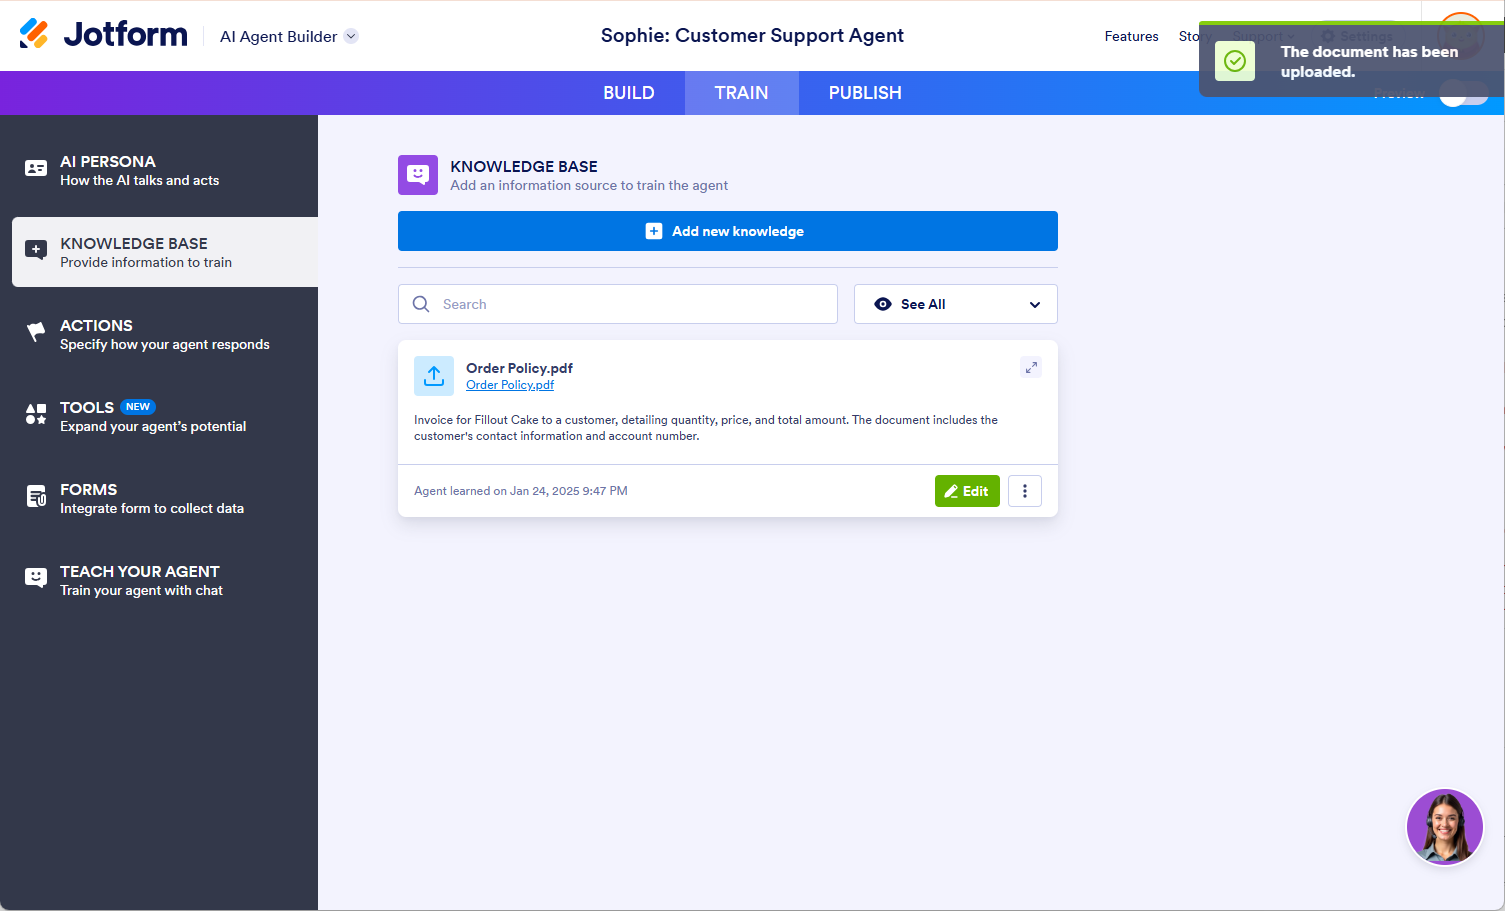The image size is (1505, 911).
Task: Click the Actions flag icon
Action: pos(36,332)
